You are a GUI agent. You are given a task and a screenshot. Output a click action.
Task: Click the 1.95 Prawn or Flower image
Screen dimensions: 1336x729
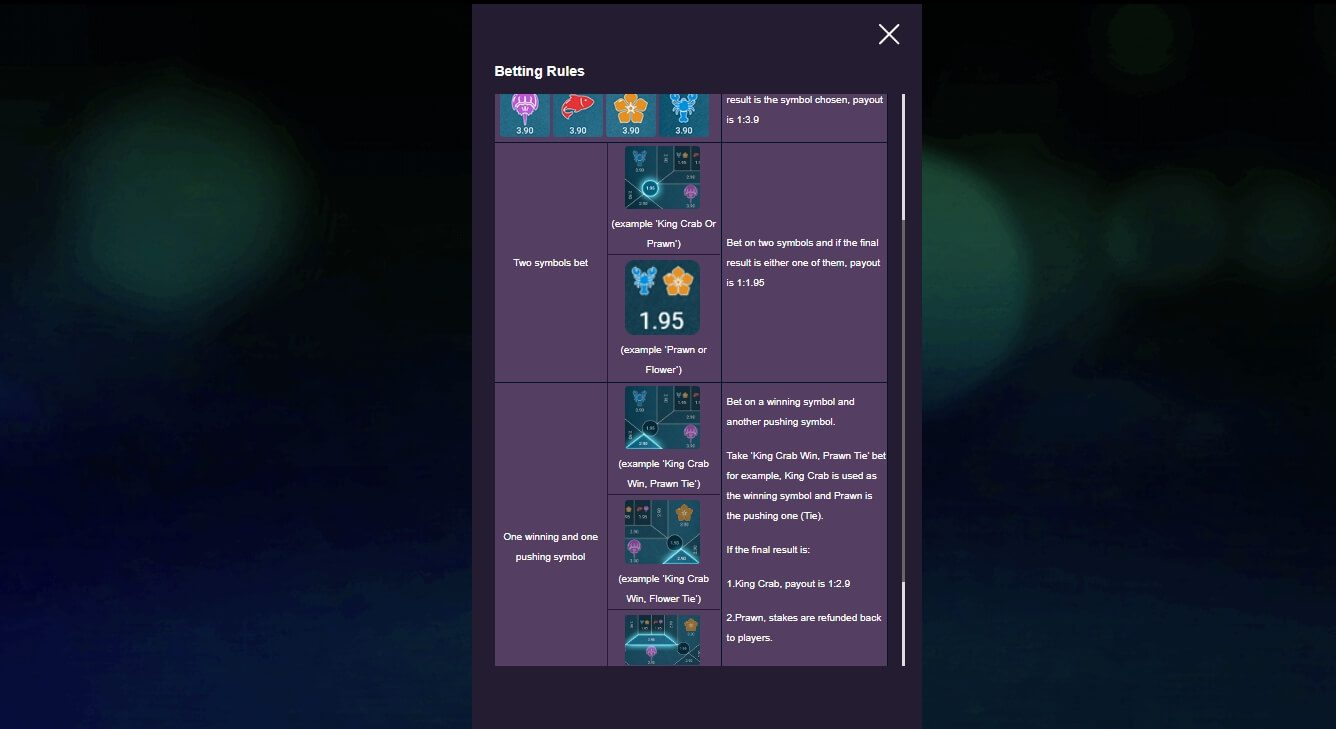662,298
